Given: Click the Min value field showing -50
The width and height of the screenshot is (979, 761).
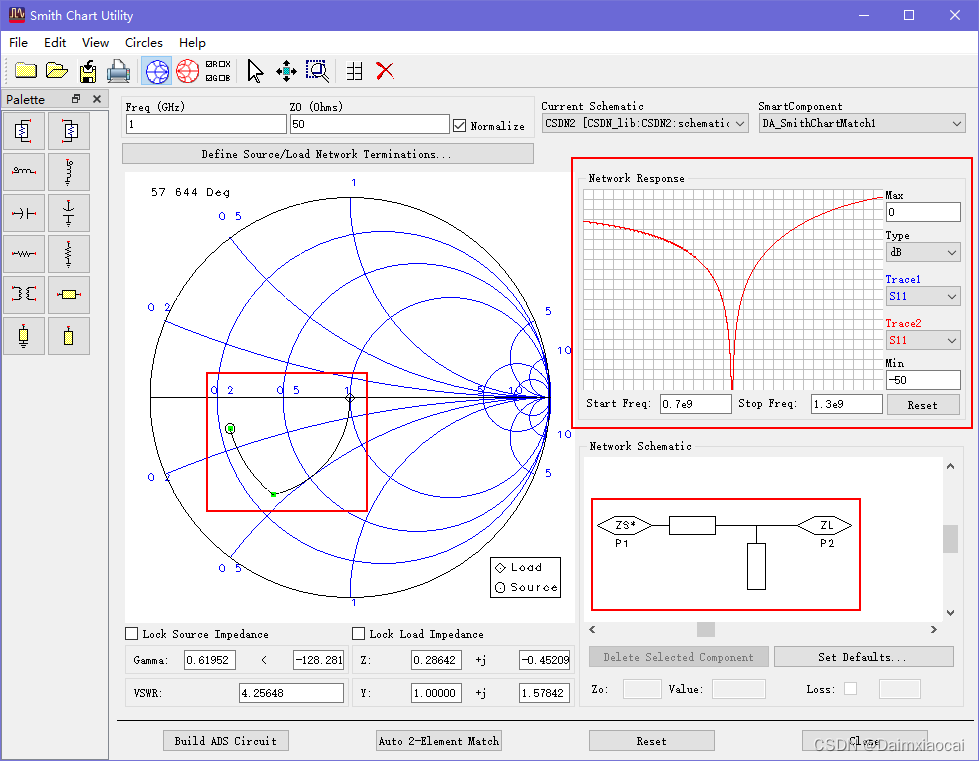Looking at the screenshot, I should click(923, 380).
